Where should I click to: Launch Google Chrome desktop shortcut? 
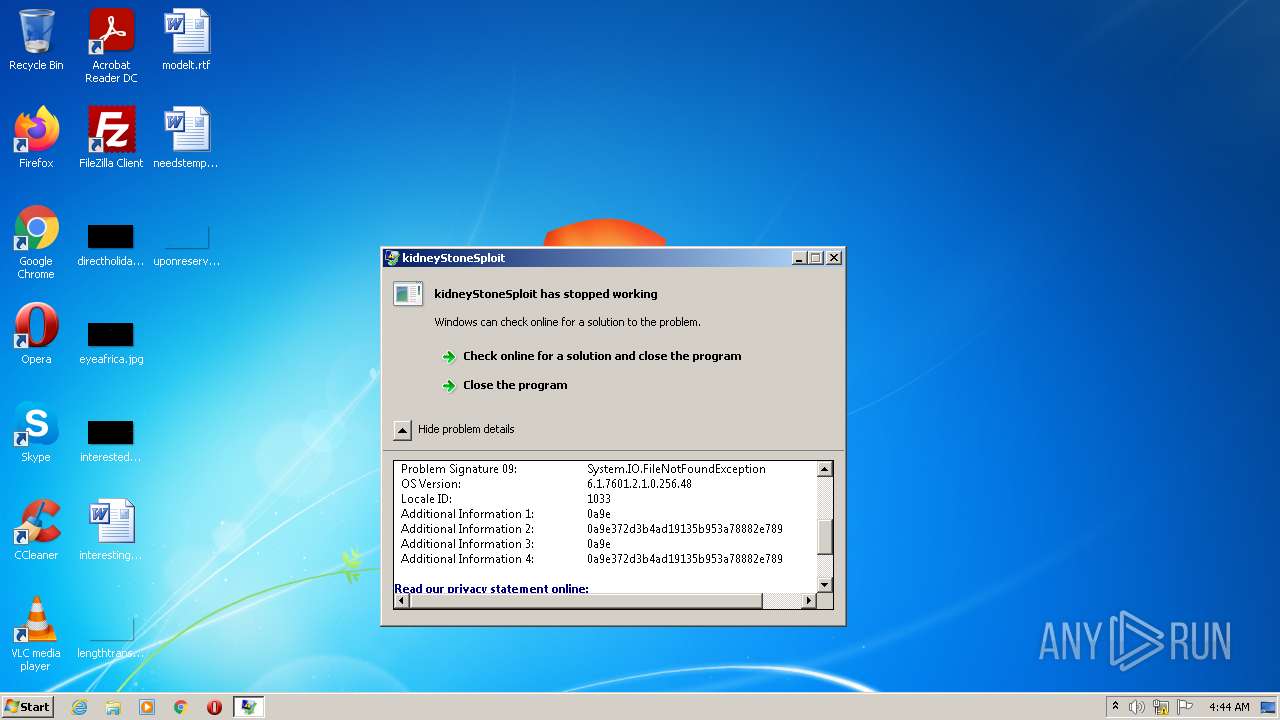click(36, 243)
